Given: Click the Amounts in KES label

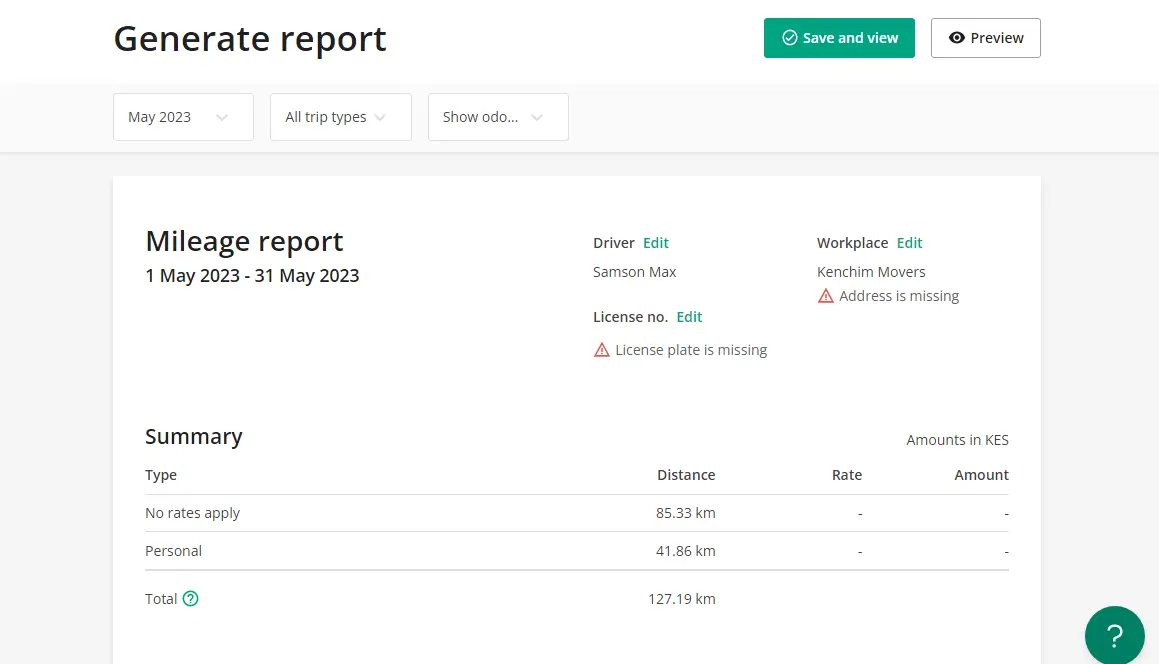Looking at the screenshot, I should 957,440.
